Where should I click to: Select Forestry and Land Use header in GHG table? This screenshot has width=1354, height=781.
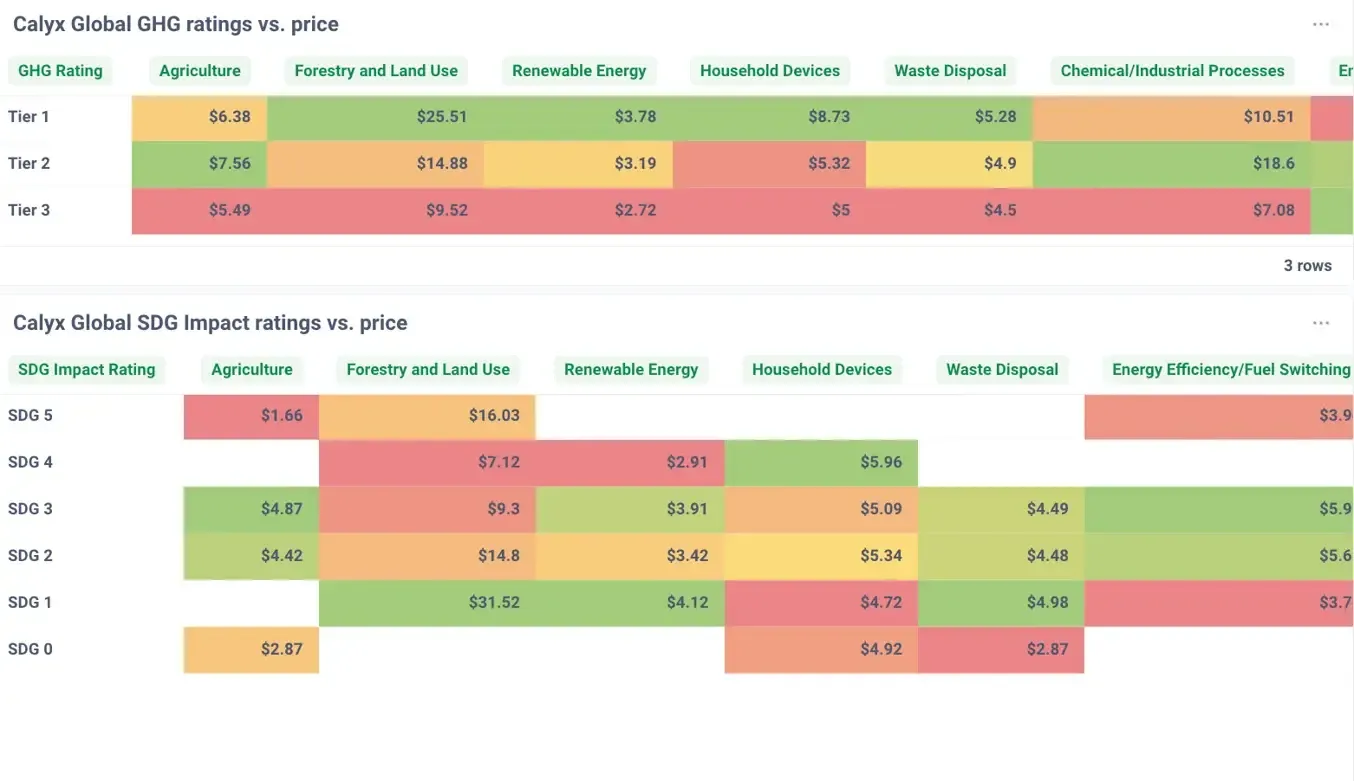click(x=376, y=71)
